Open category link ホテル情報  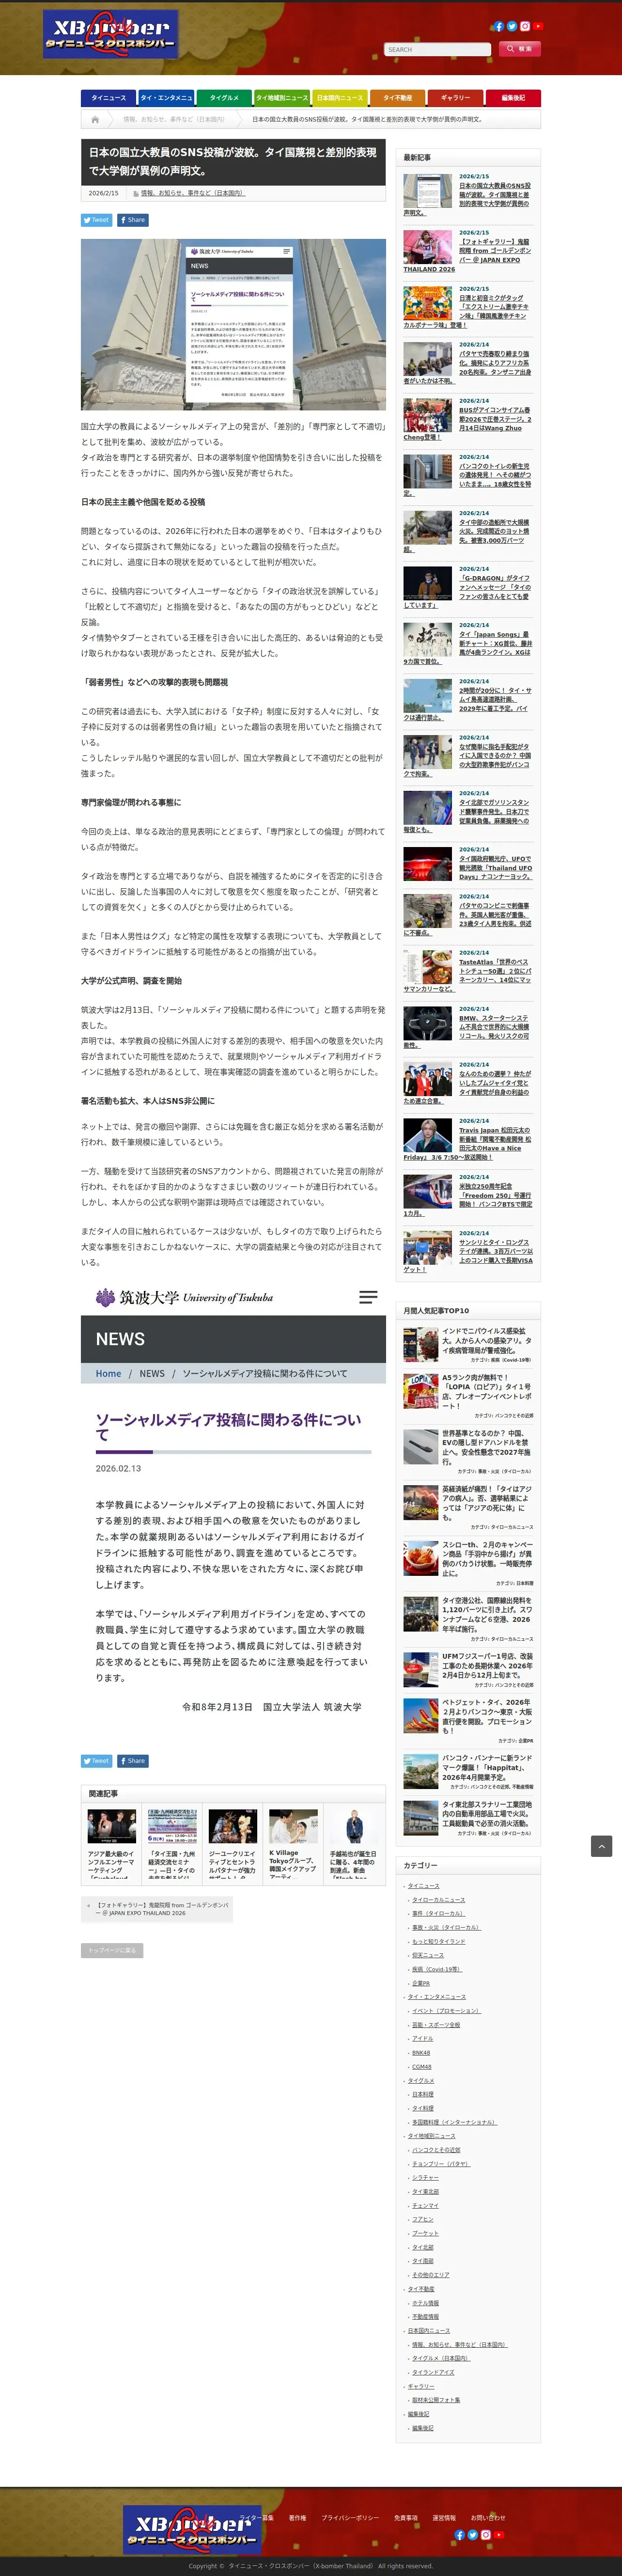[425, 2303]
